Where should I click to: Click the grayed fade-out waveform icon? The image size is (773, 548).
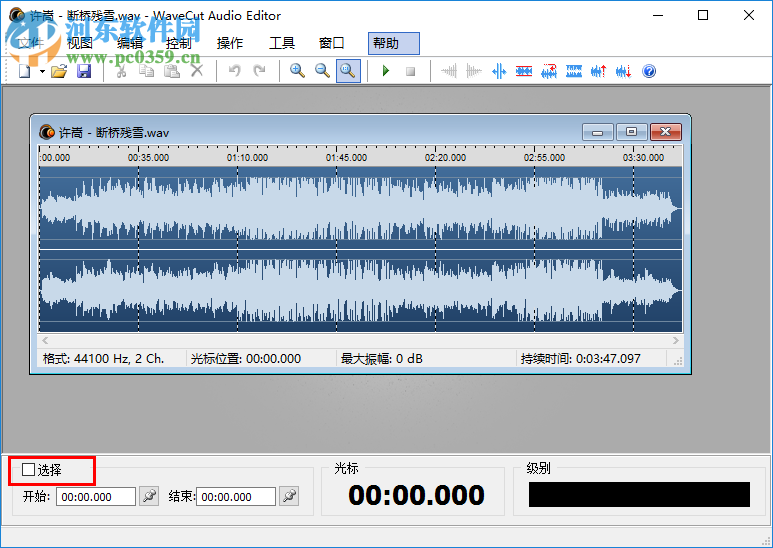point(474,71)
